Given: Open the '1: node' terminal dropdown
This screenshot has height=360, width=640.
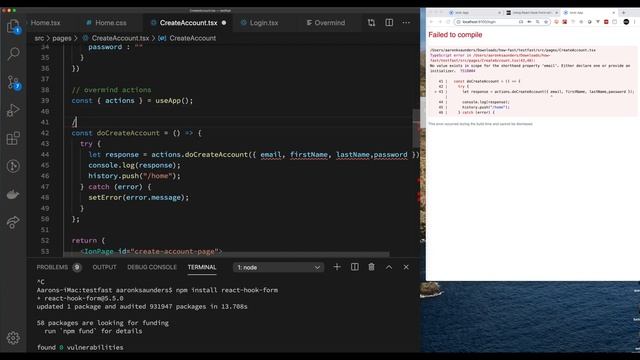Looking at the screenshot, I should point(279,267).
